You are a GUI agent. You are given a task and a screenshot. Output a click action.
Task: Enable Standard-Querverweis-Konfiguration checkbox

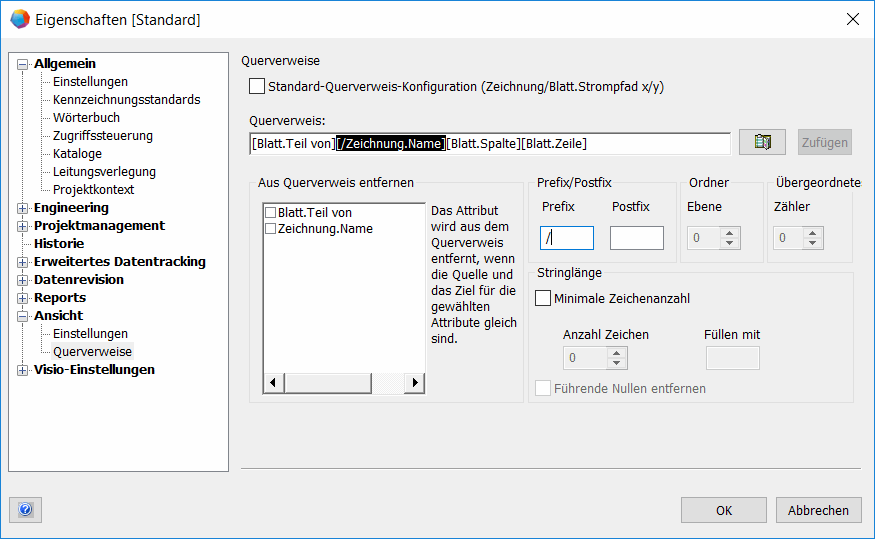(257, 87)
